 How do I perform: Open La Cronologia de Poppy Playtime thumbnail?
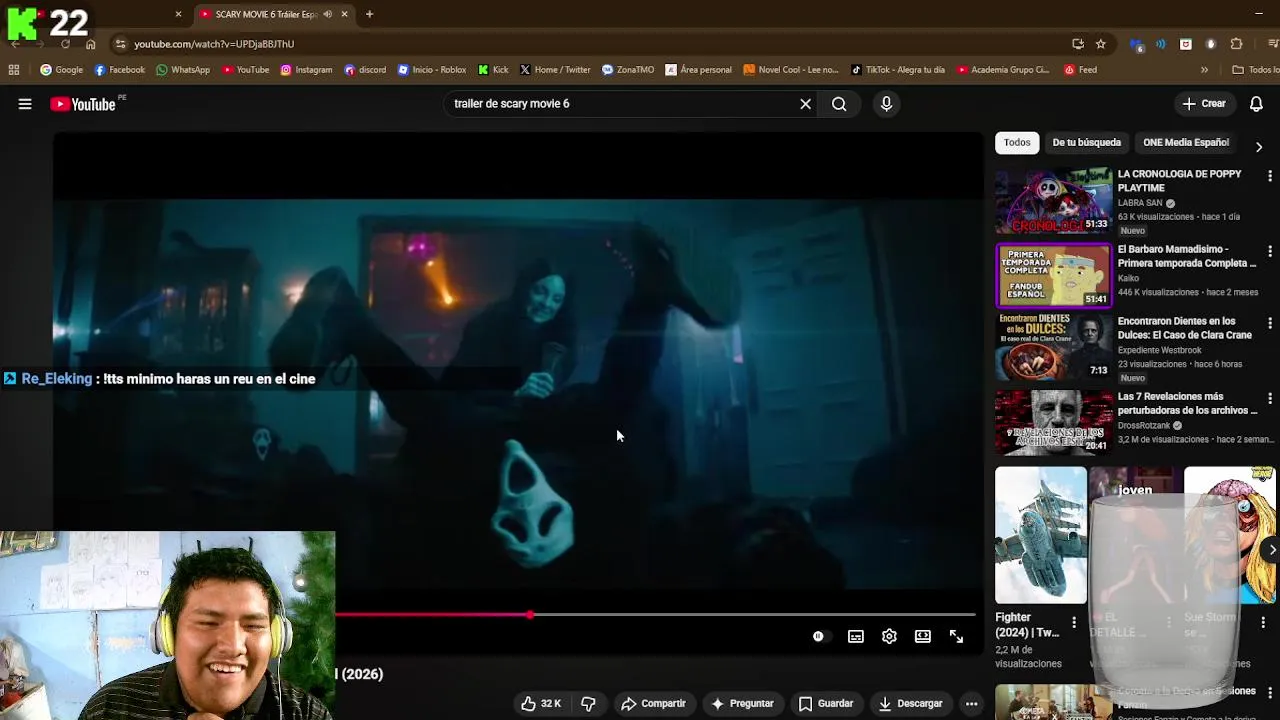pyautogui.click(x=1053, y=201)
